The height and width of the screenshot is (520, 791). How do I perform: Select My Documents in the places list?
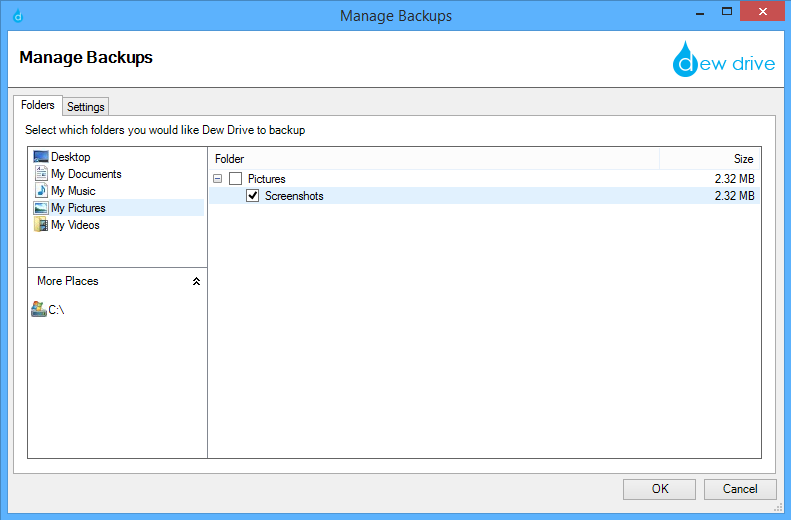coord(86,174)
